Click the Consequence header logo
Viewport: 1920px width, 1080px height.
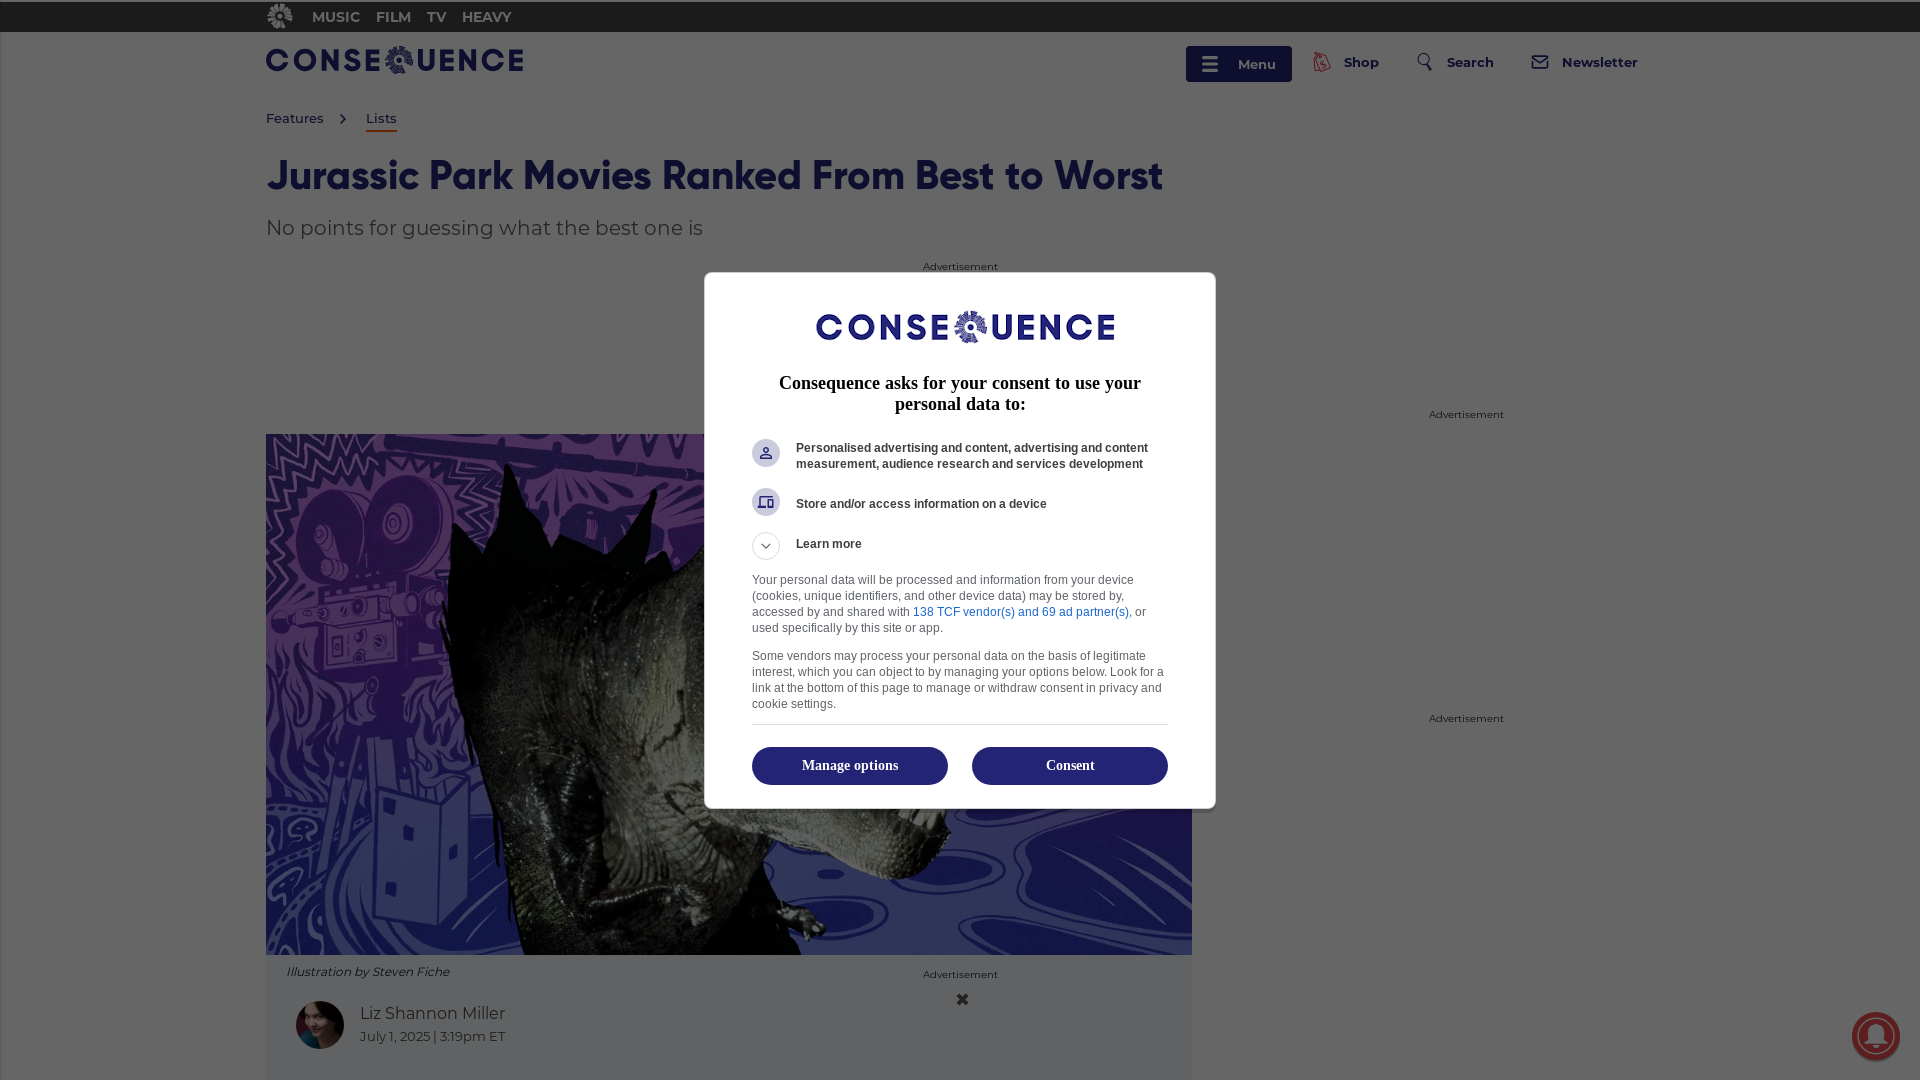pyautogui.click(x=394, y=60)
